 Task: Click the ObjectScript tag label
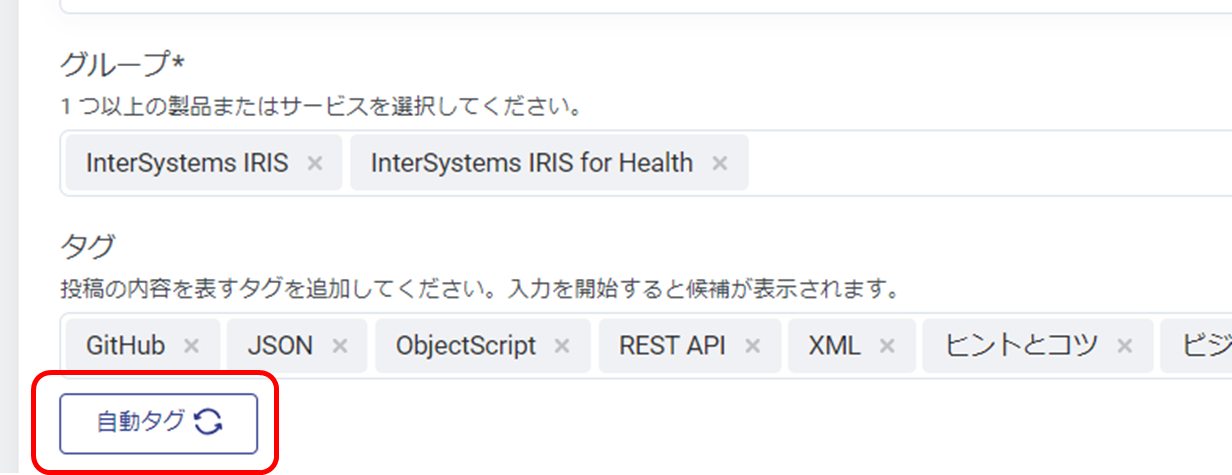click(466, 346)
